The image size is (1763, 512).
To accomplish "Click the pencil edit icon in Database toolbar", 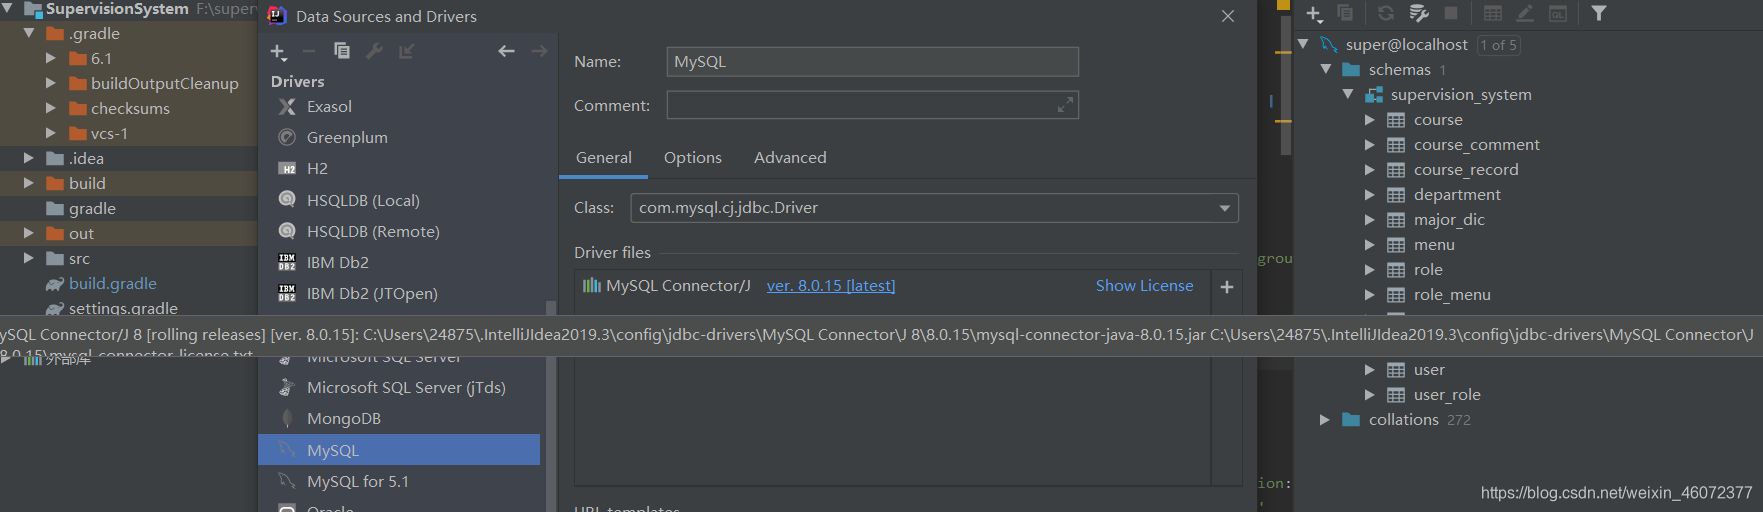I will click(x=1525, y=13).
